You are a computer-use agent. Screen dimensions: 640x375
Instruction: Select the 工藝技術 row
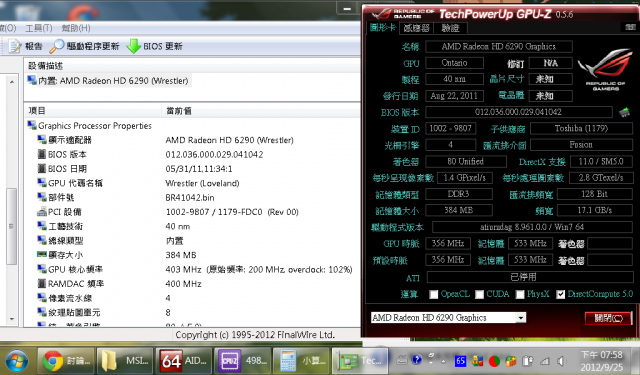pyautogui.click(x=192, y=226)
